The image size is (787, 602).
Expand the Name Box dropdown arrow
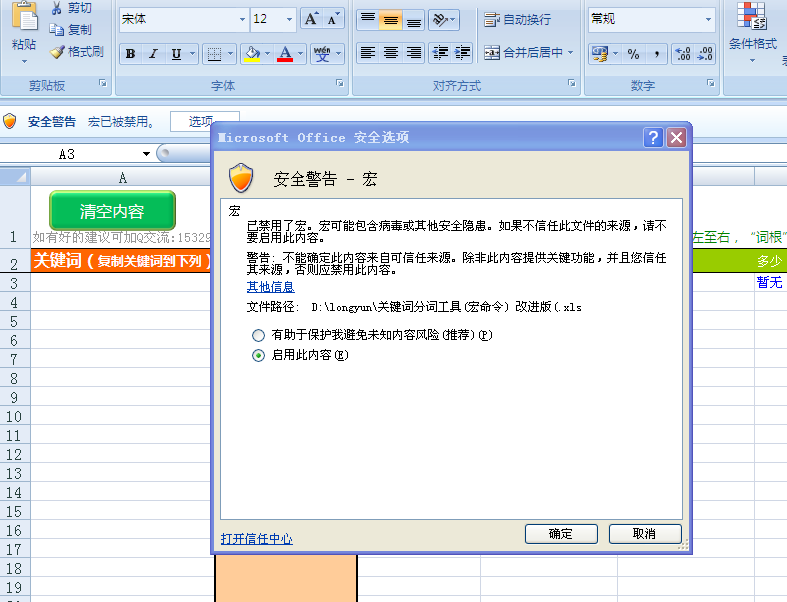click(x=146, y=154)
